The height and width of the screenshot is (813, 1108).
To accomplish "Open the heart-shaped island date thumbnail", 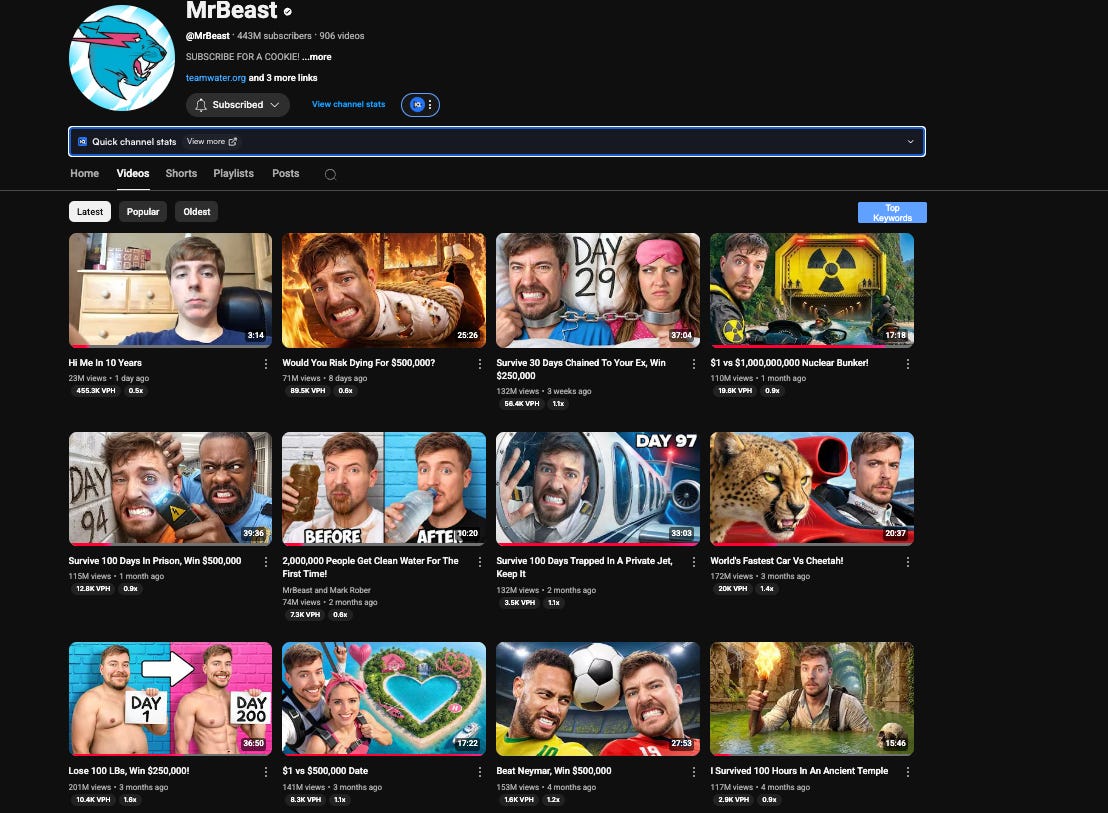I will [384, 699].
